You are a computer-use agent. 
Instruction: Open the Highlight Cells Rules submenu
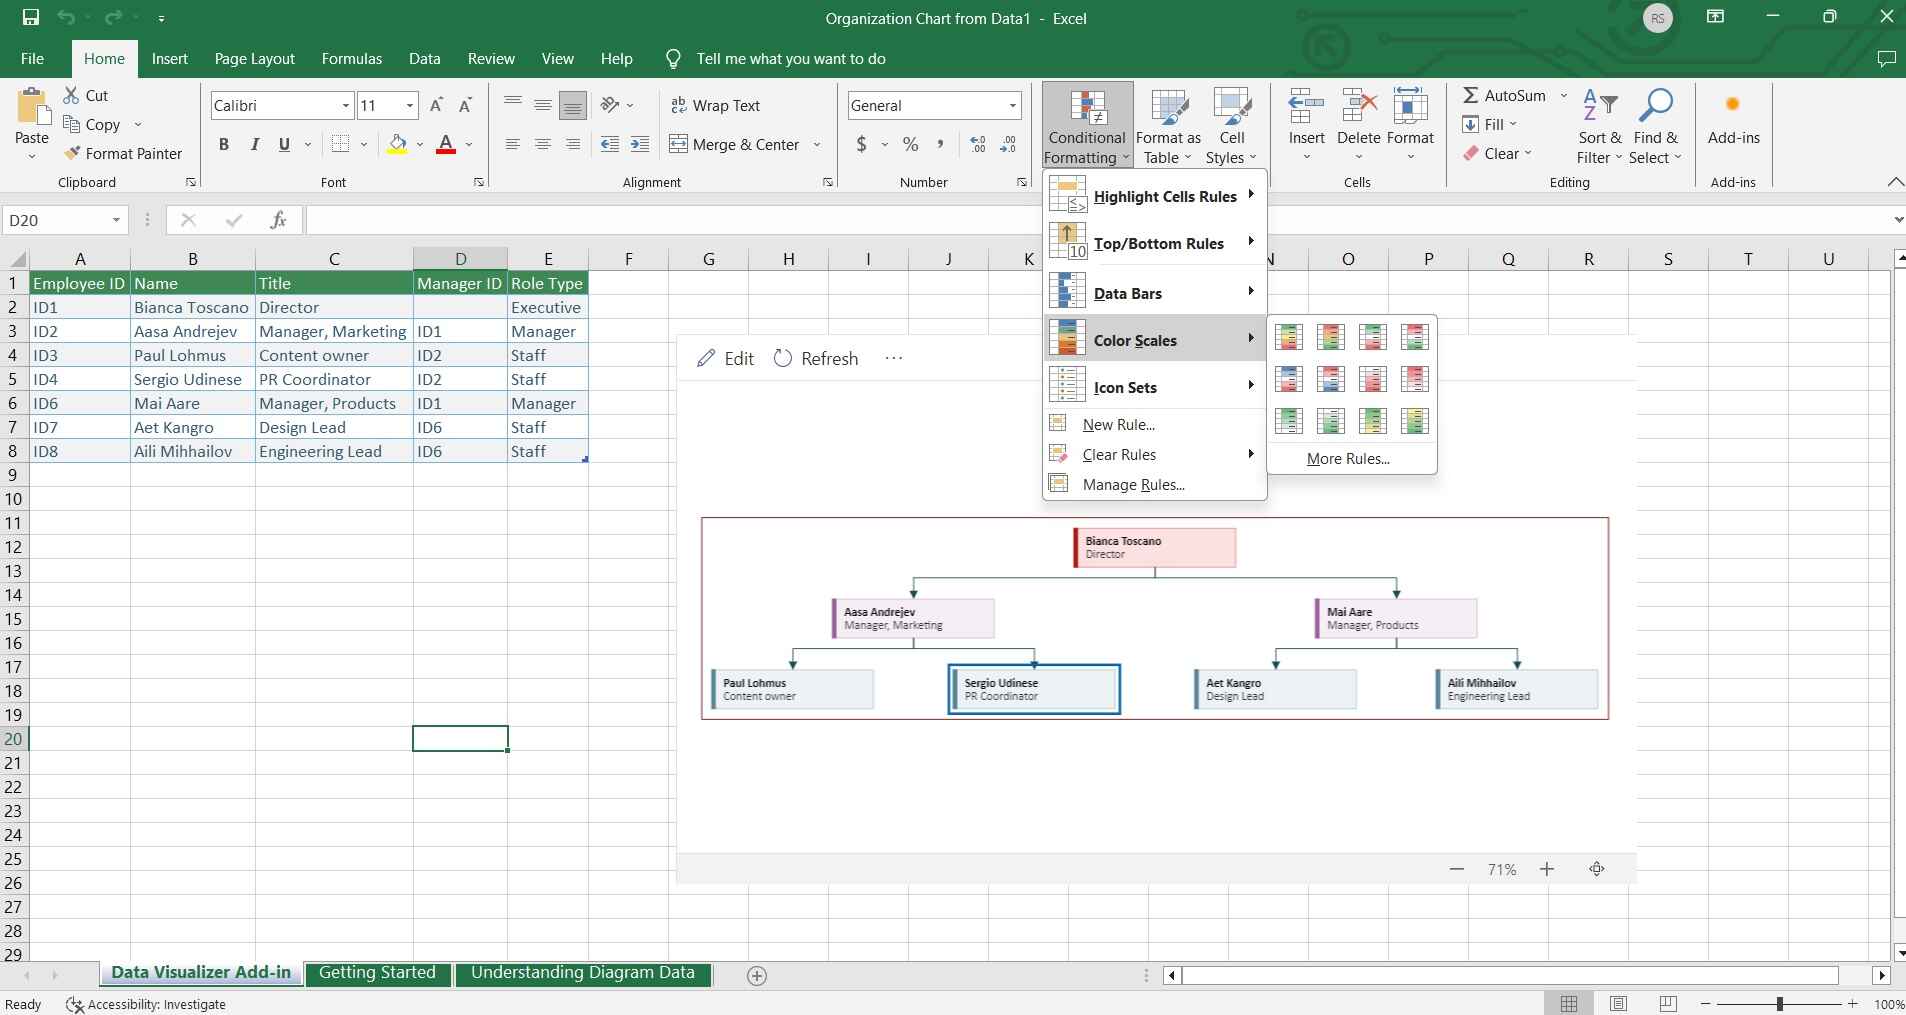(1155, 196)
